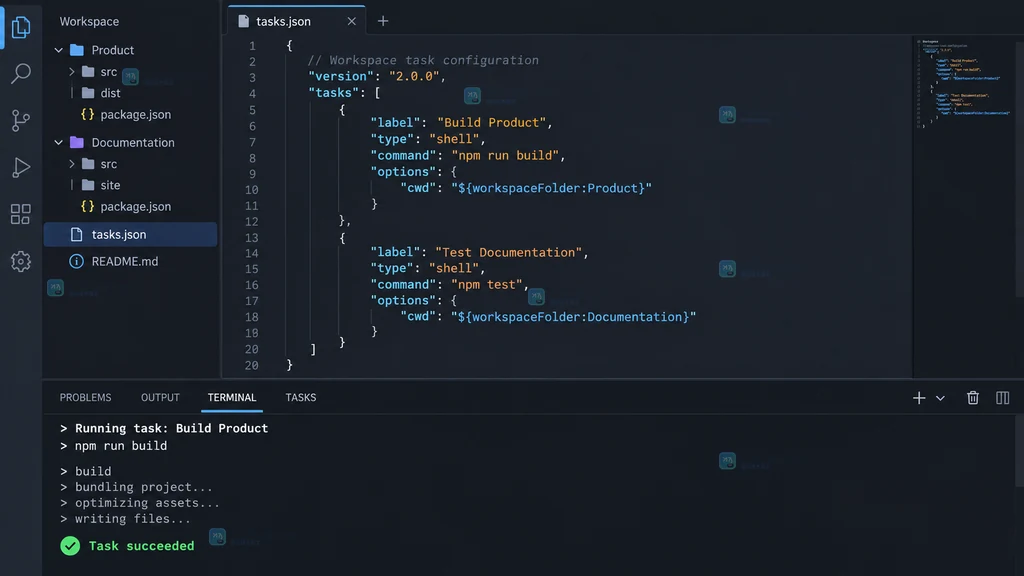Open tasks.json in the file tree

[131, 234]
